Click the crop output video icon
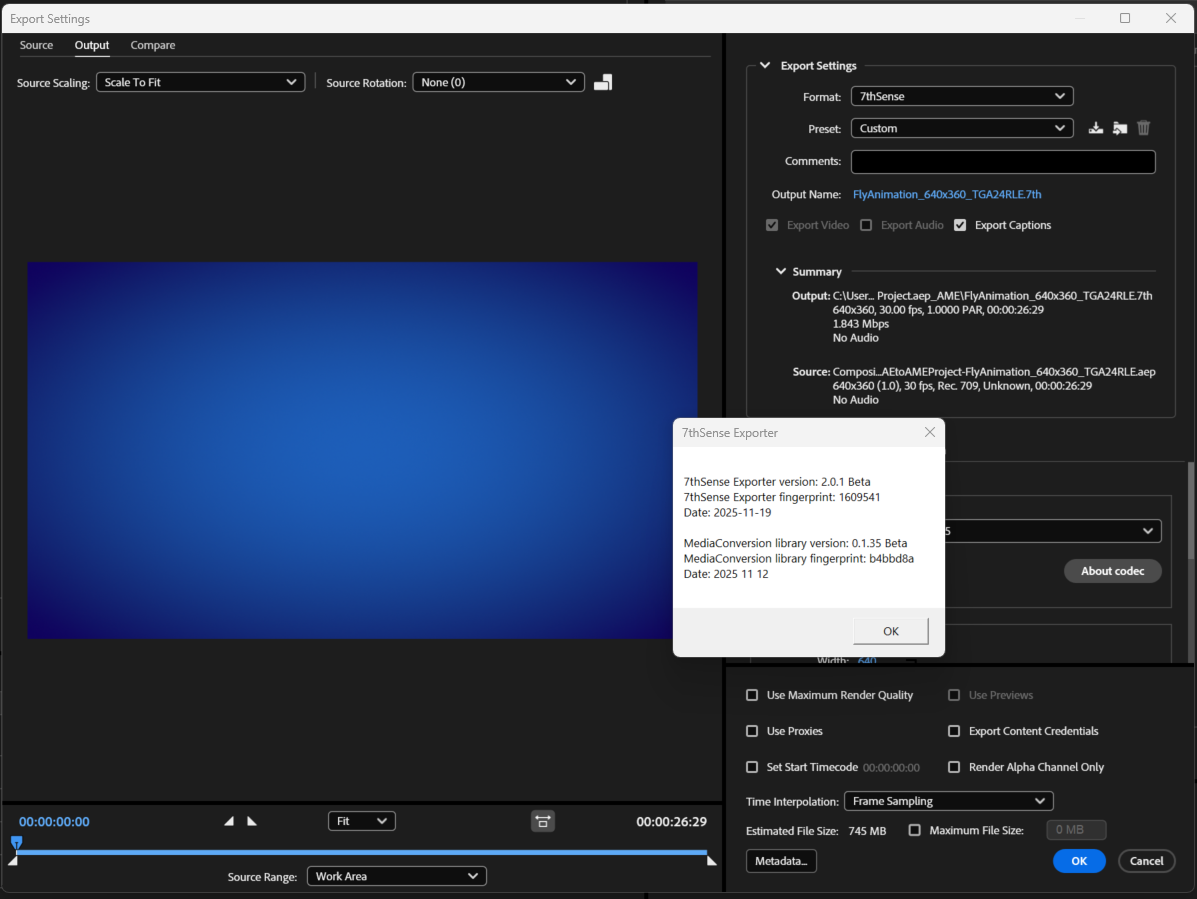This screenshot has width=1197, height=899. (603, 82)
